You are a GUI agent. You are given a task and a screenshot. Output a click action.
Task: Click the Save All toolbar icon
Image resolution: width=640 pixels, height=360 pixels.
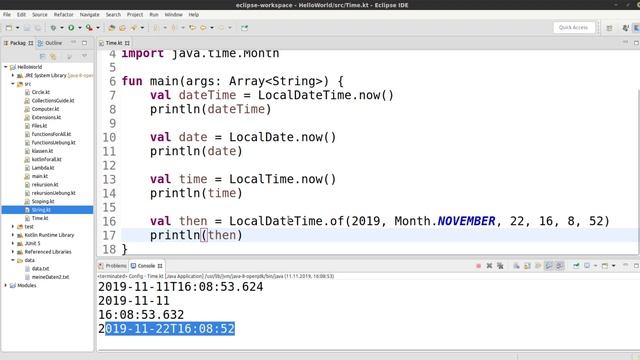pyautogui.click(x=37, y=28)
